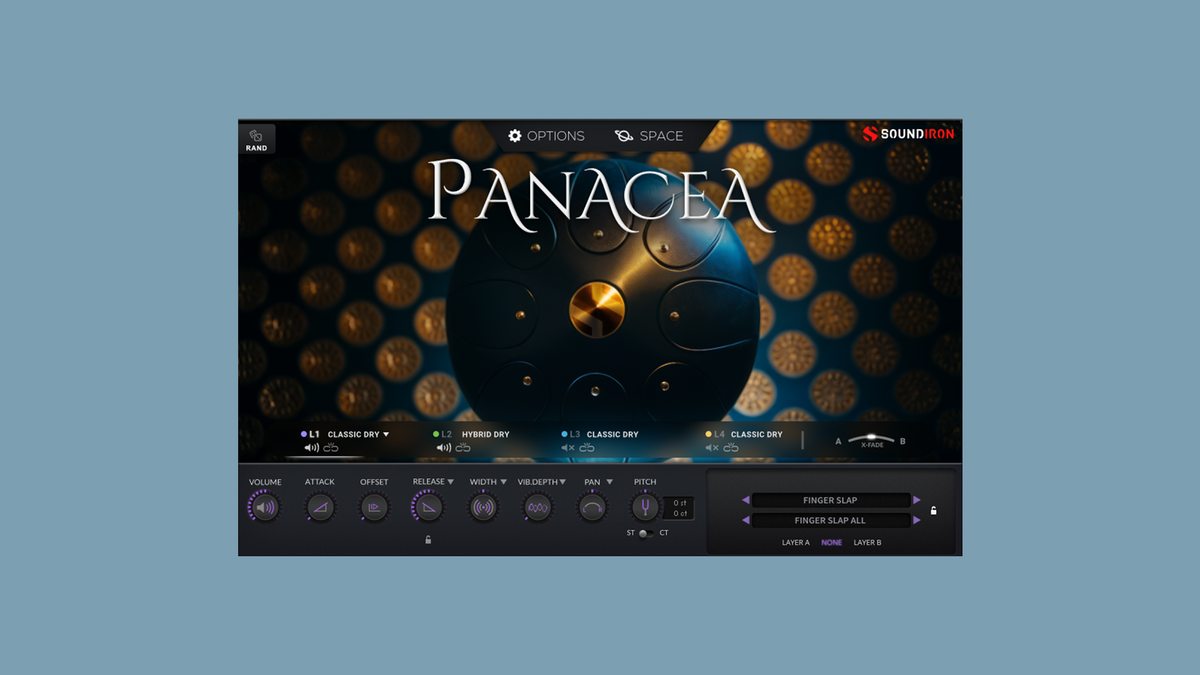Click the A/B X-FADE slider
The width and height of the screenshot is (1200, 675).
(x=871, y=439)
